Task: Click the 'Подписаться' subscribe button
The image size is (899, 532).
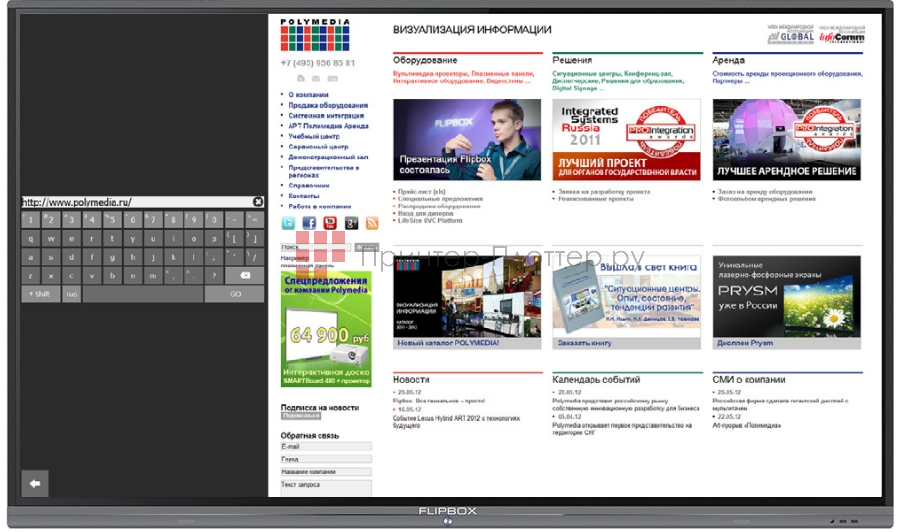Action: click(300, 416)
